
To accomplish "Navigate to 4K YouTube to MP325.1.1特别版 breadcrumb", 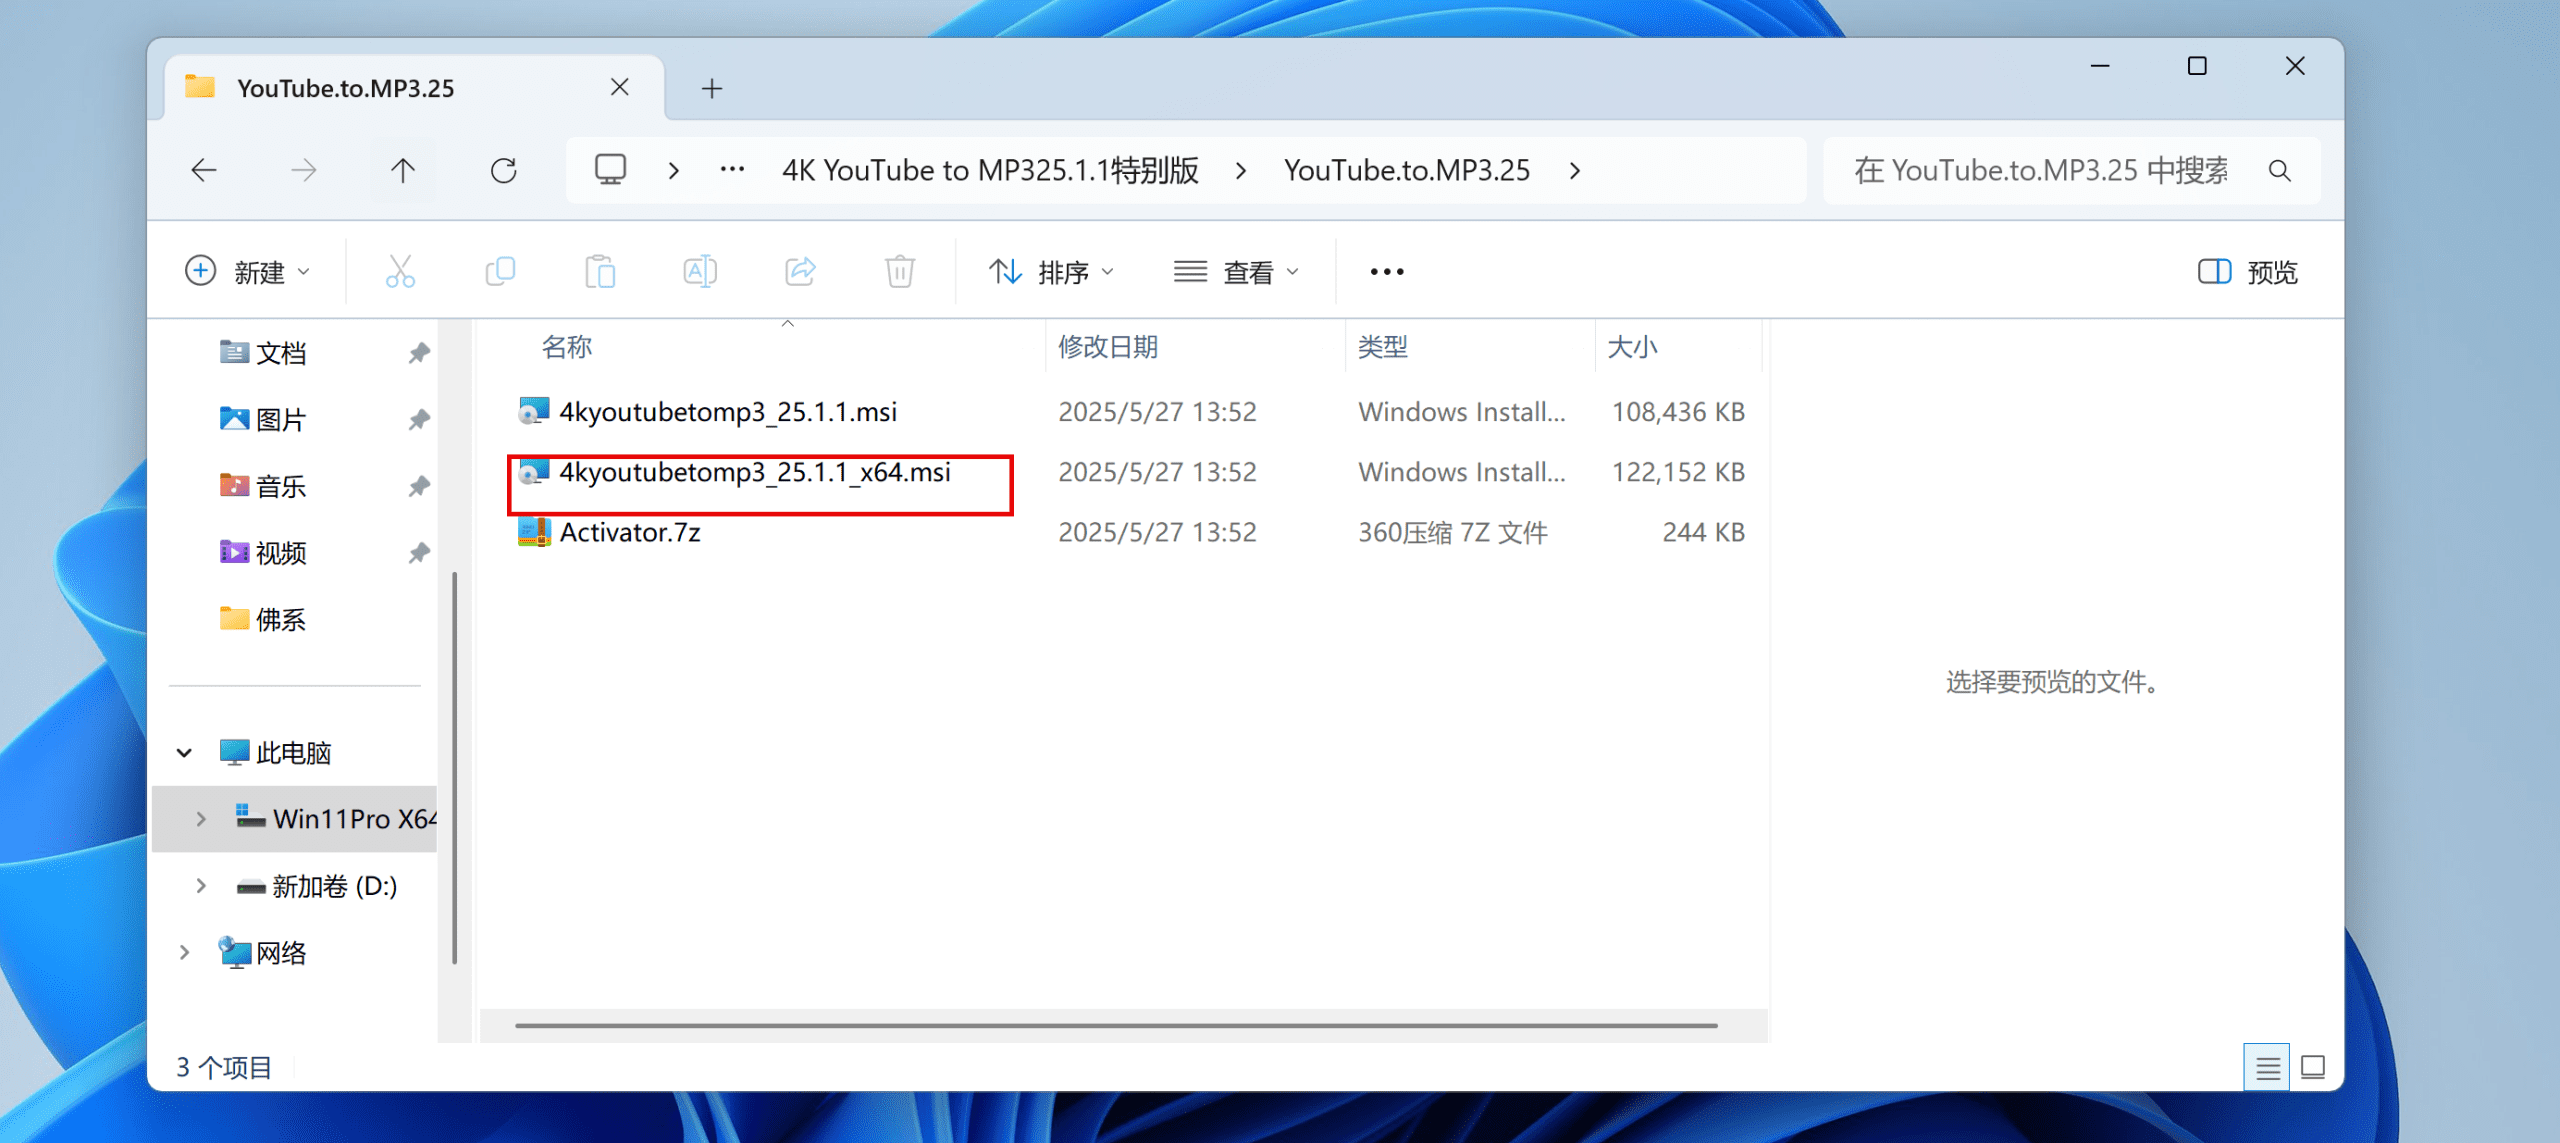I will click(x=990, y=171).
